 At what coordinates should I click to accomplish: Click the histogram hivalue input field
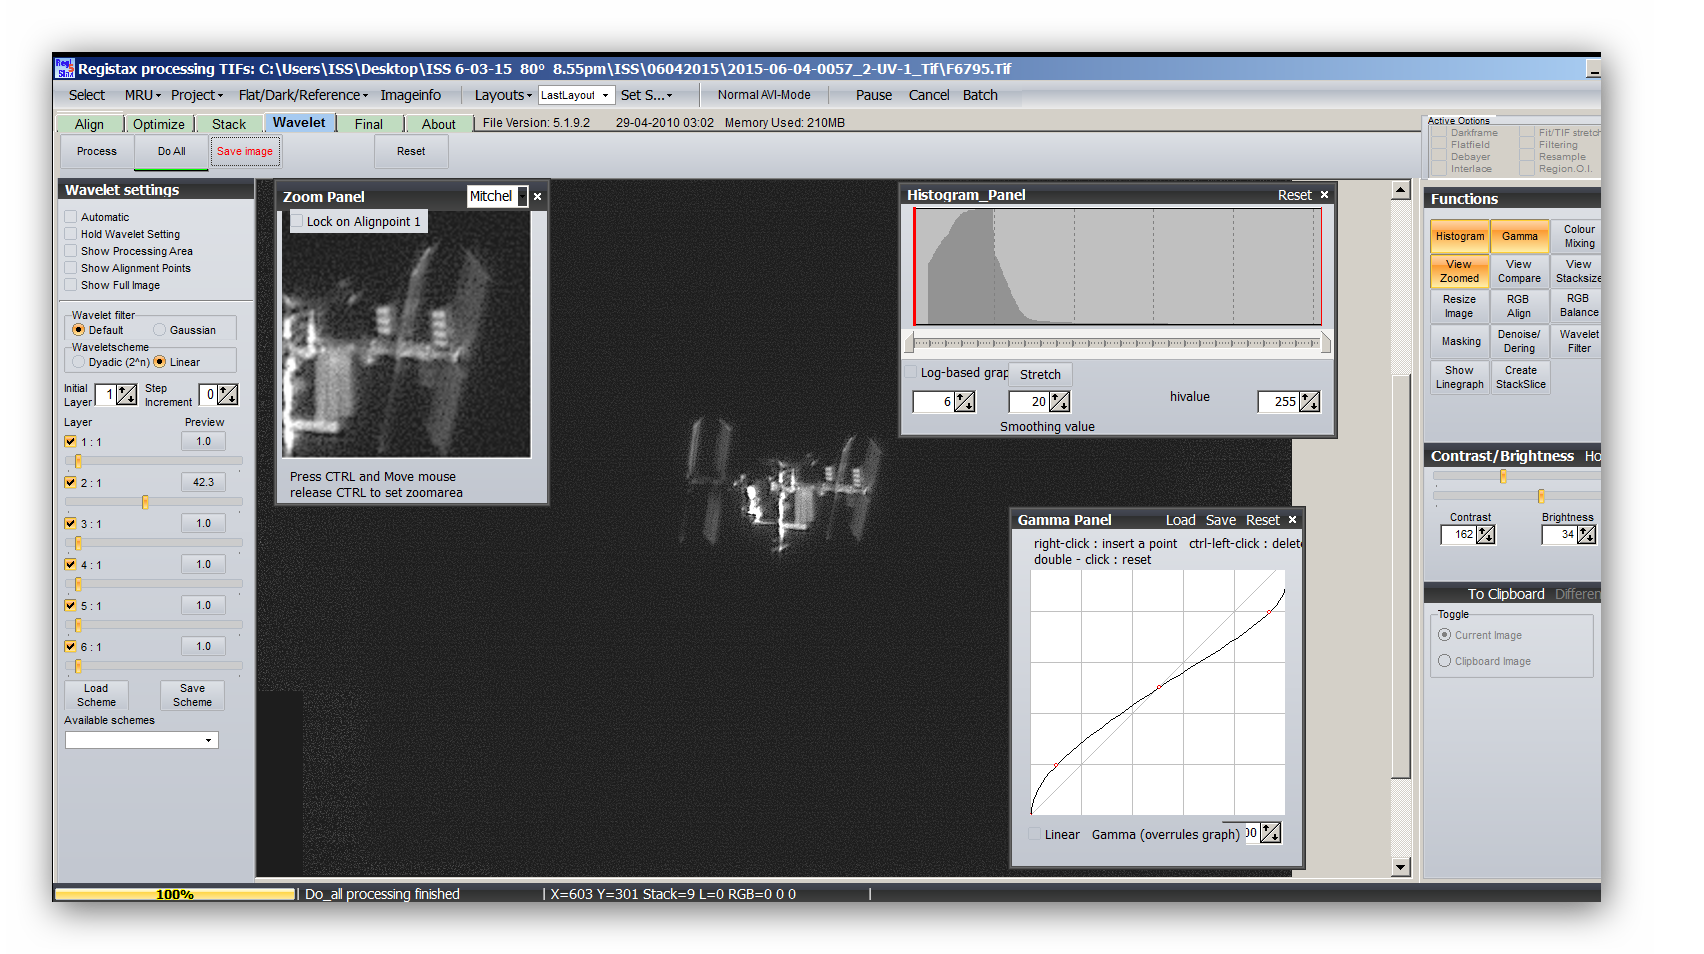coord(1279,402)
